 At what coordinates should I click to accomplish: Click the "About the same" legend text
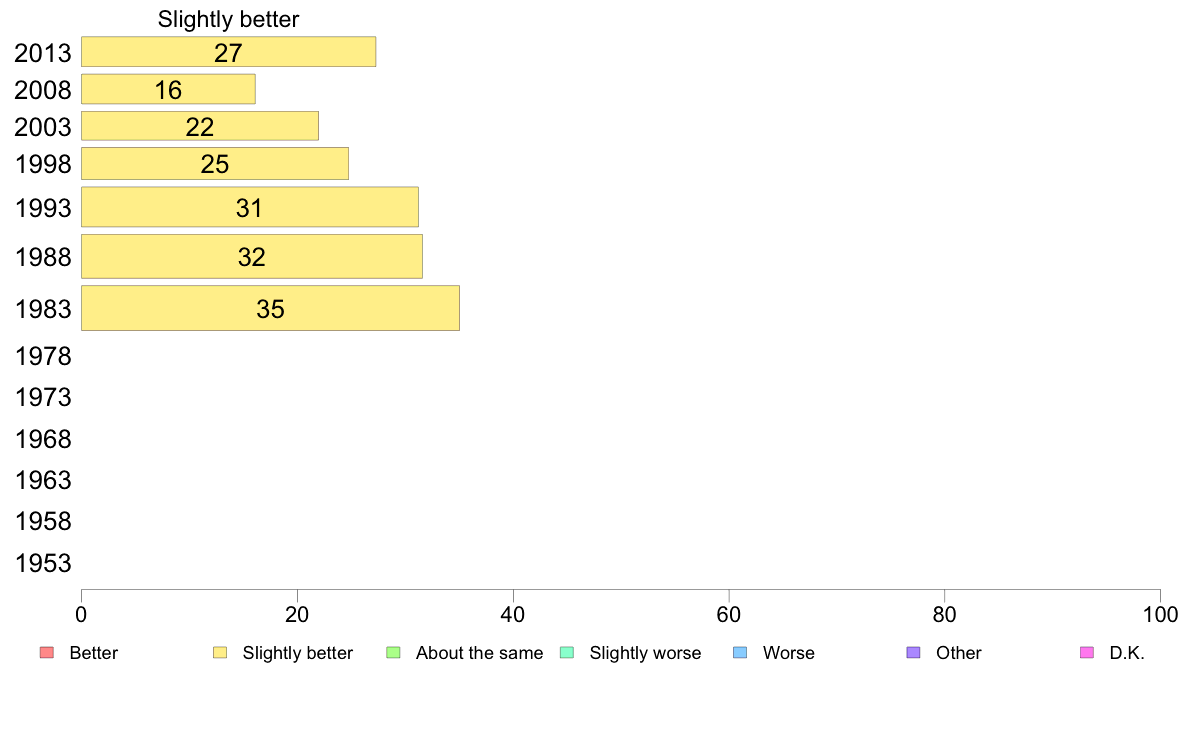coord(479,653)
